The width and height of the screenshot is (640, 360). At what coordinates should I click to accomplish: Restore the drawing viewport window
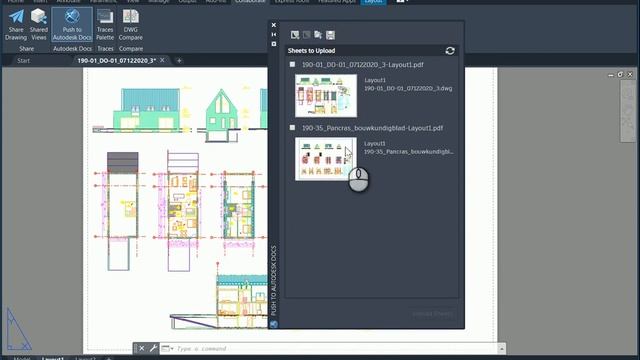click(620, 74)
